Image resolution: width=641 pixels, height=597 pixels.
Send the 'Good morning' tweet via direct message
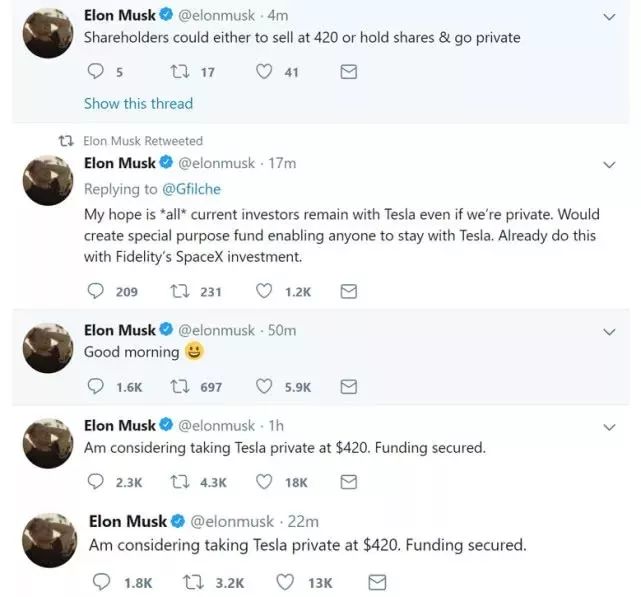pyautogui.click(x=349, y=387)
